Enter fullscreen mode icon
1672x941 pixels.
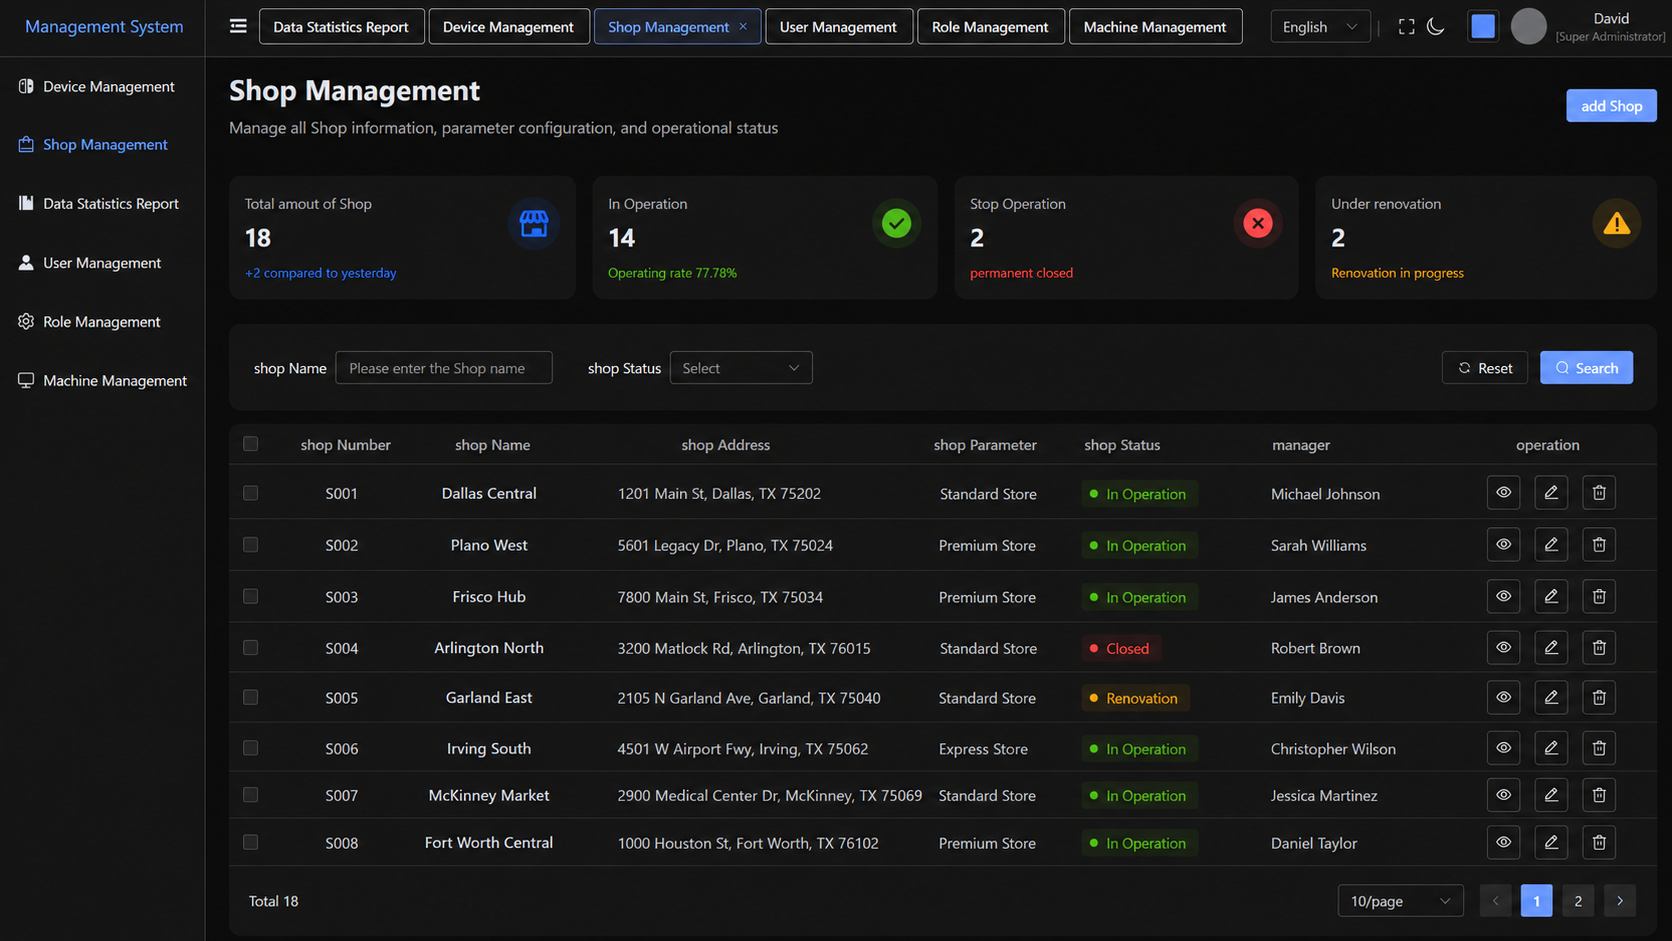[x=1406, y=27]
